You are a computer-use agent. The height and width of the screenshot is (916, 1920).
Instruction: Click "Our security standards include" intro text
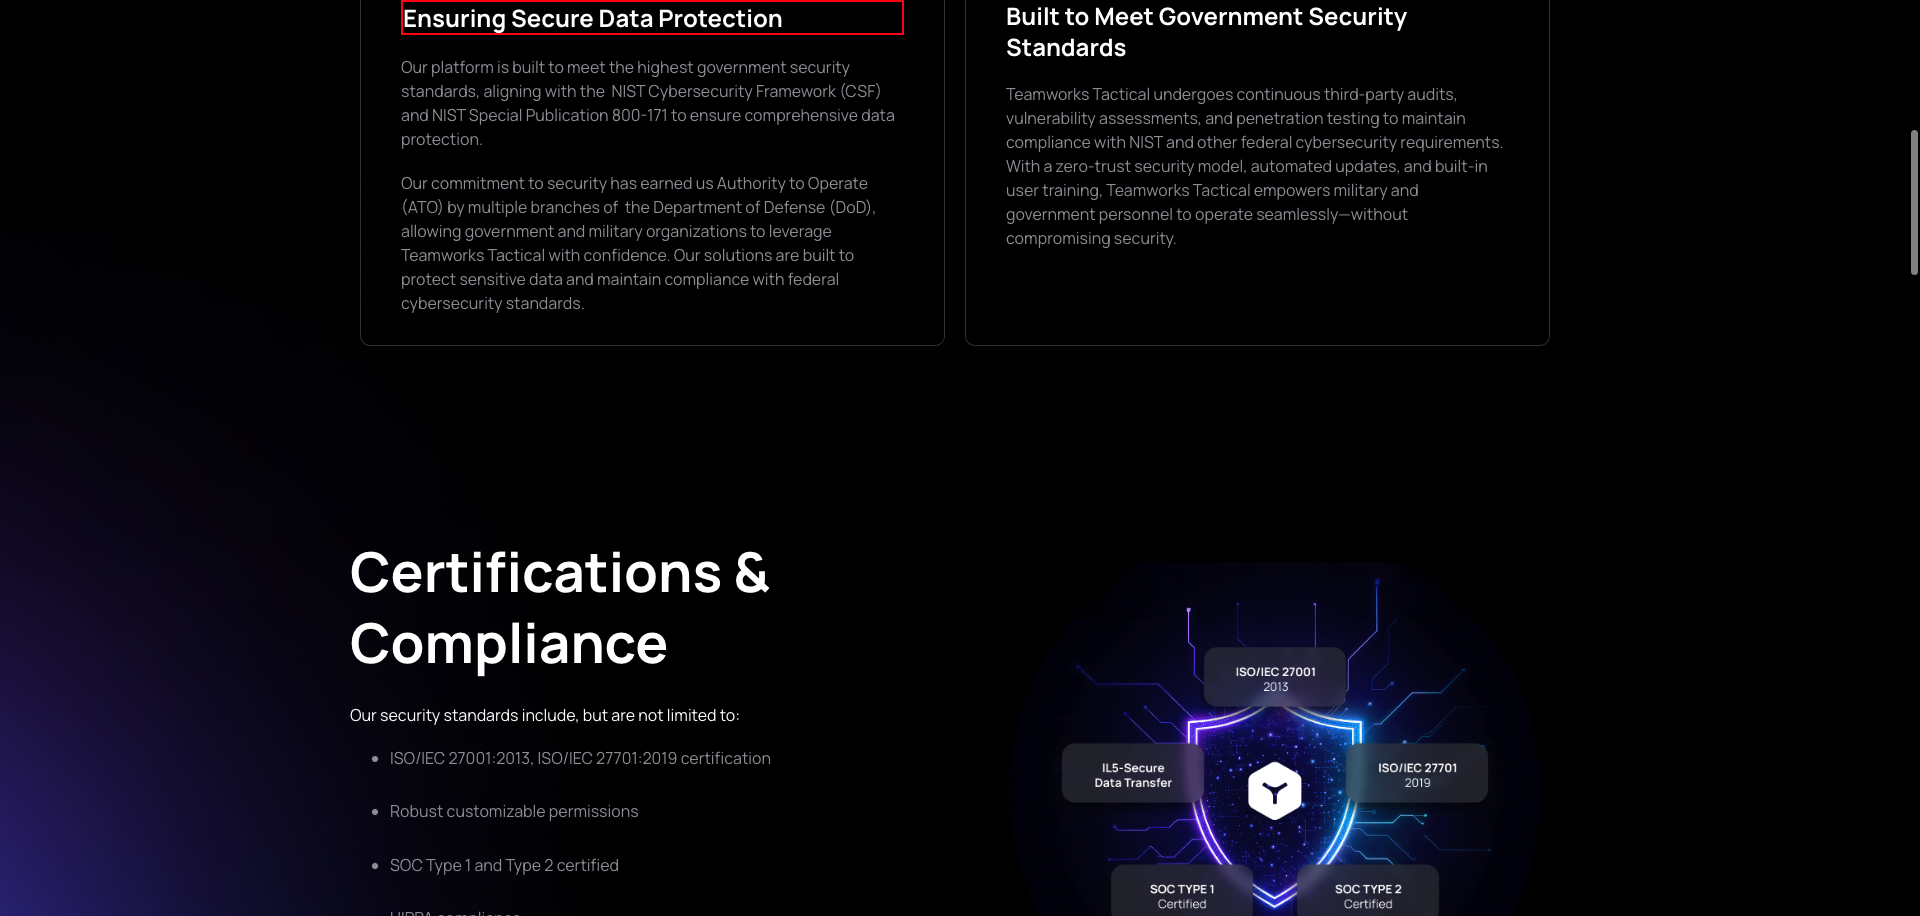(x=544, y=715)
